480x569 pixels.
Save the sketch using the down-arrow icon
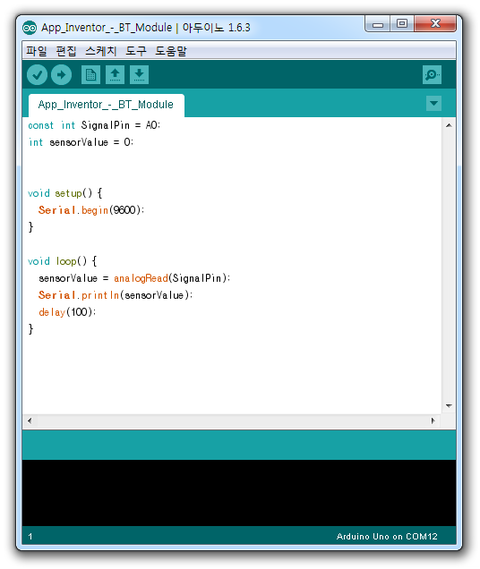(x=139, y=75)
